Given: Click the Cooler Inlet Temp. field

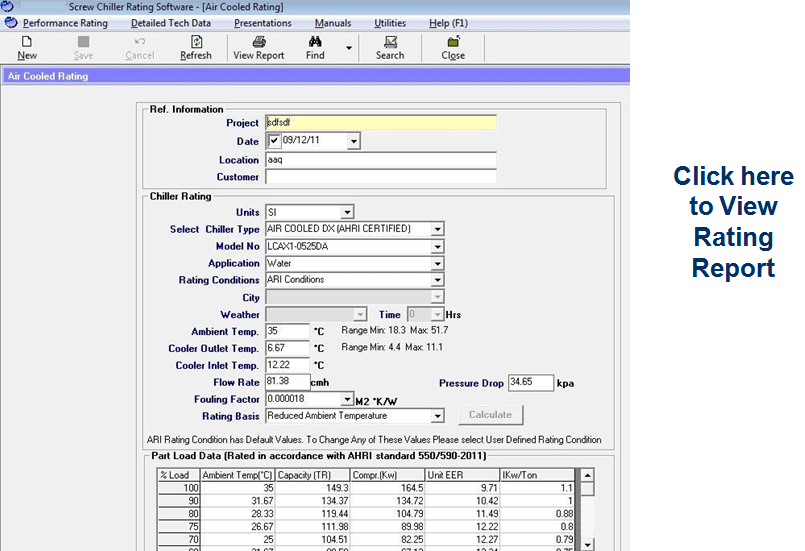Looking at the screenshot, I should pyautogui.click(x=288, y=365).
